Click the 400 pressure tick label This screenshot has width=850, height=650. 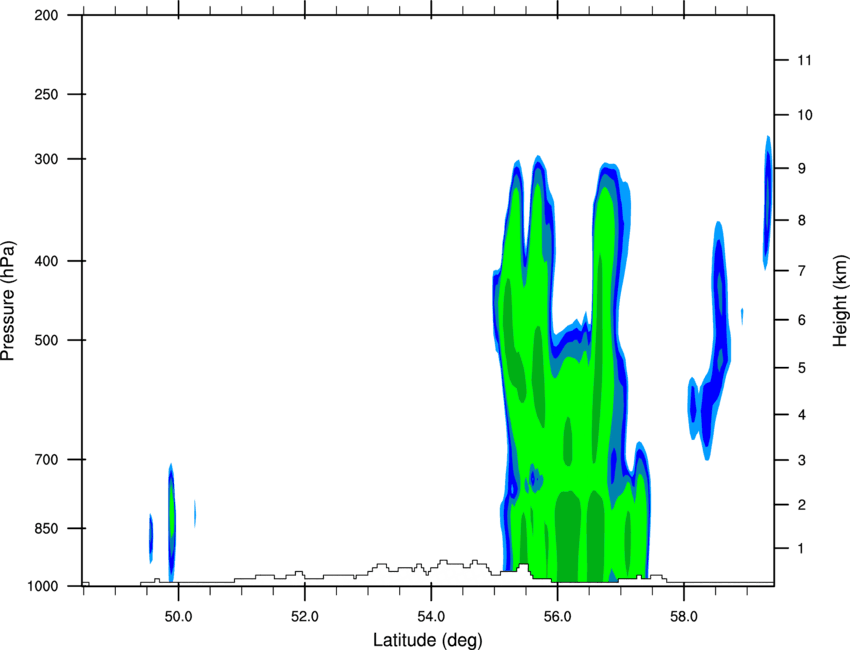[x=46, y=261]
